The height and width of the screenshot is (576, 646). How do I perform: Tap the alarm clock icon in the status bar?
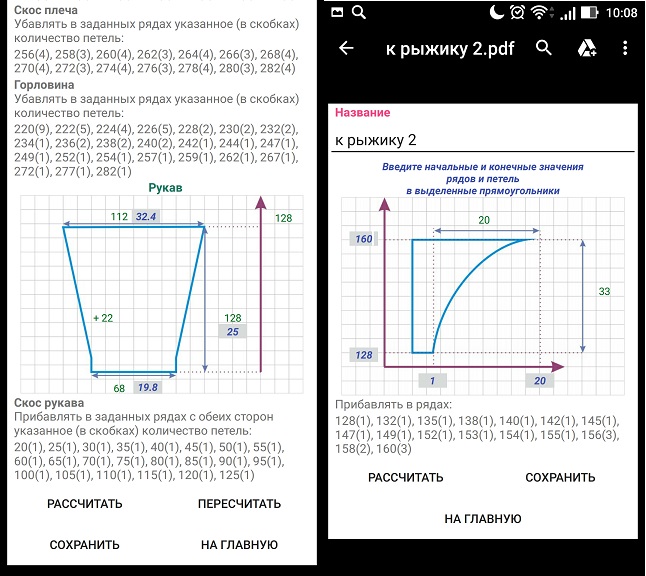point(517,13)
